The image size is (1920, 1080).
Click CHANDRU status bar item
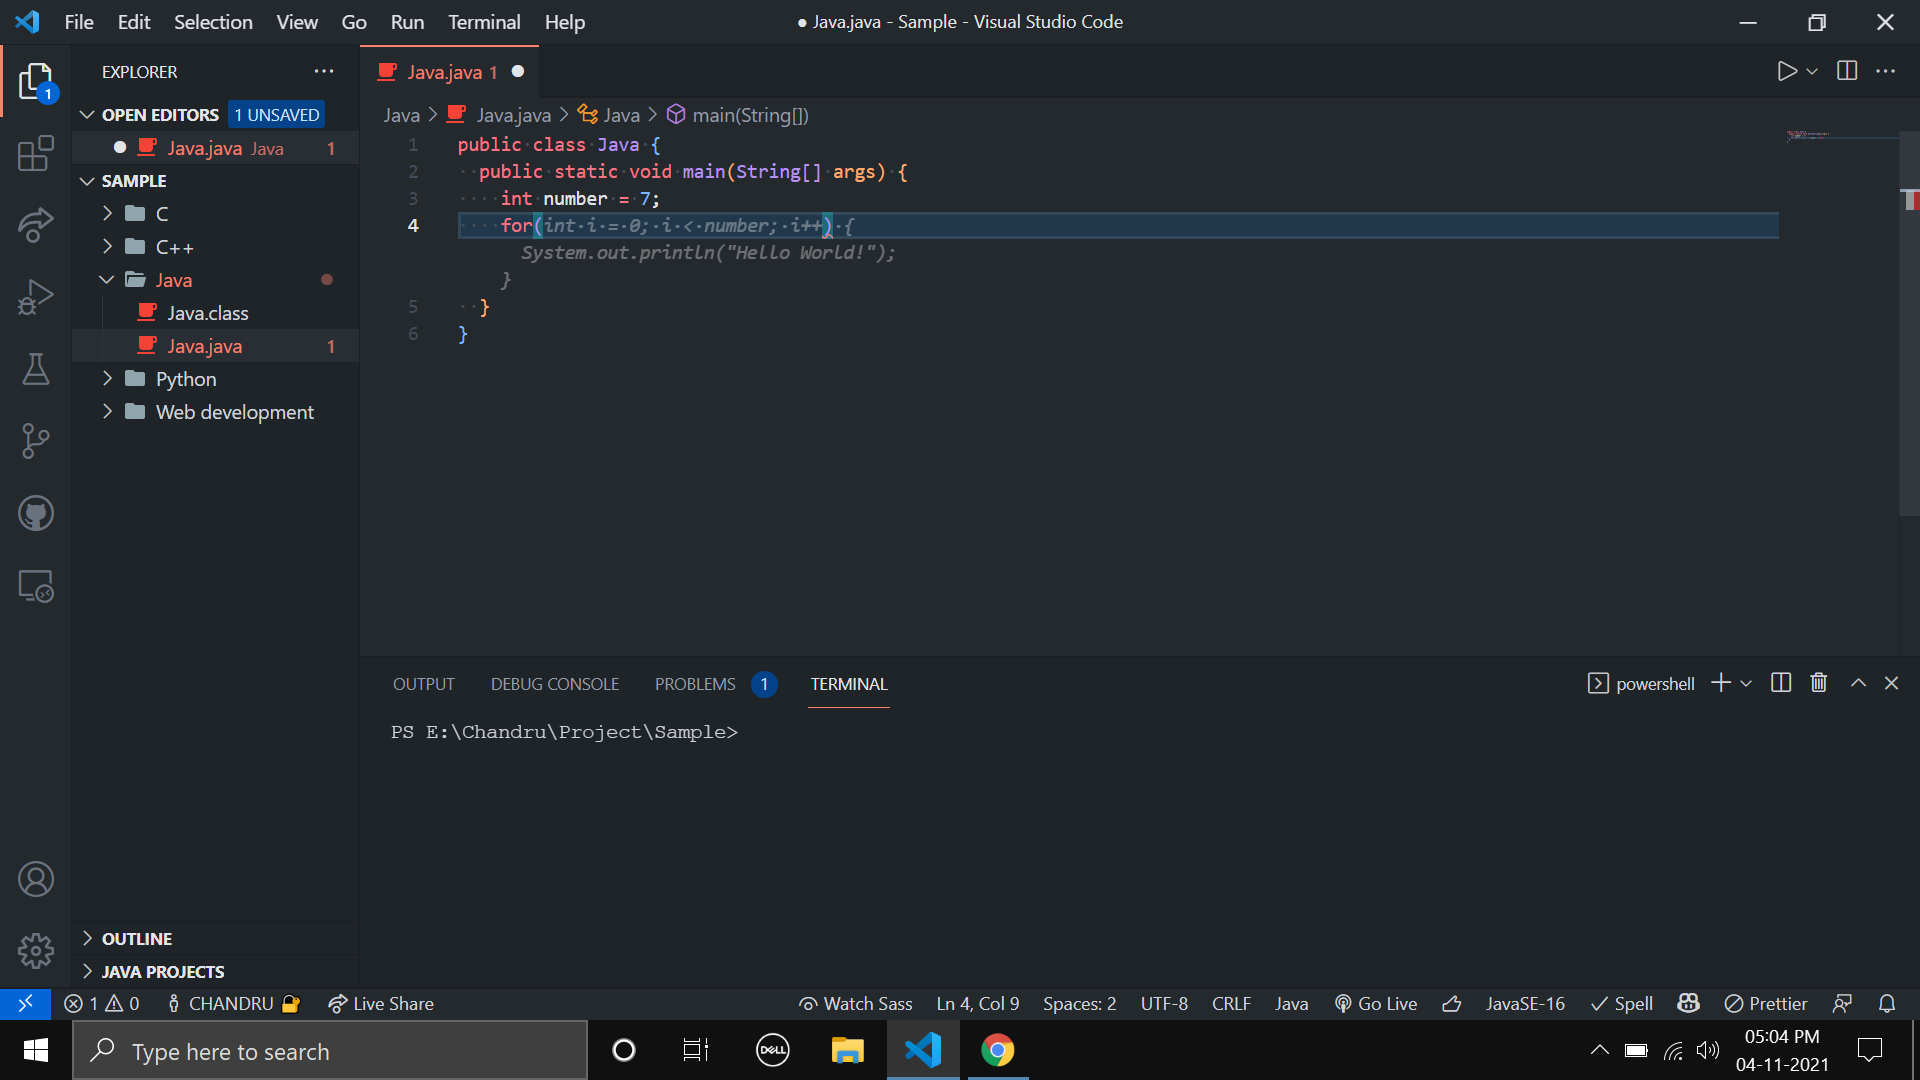[x=234, y=1003]
